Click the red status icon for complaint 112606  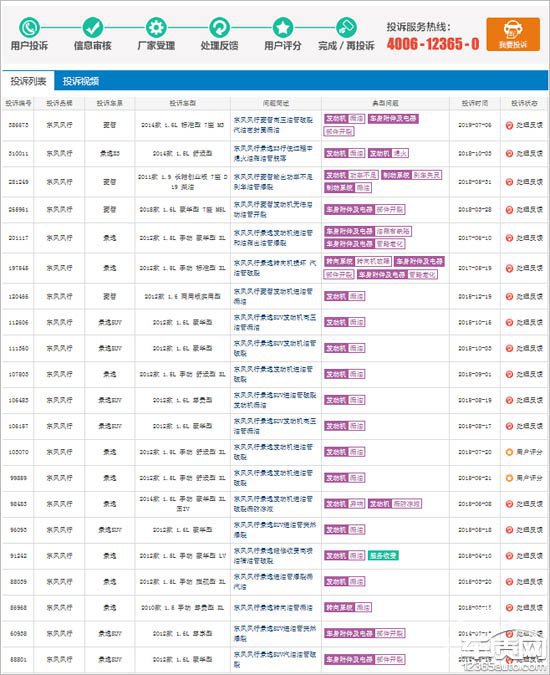point(509,322)
